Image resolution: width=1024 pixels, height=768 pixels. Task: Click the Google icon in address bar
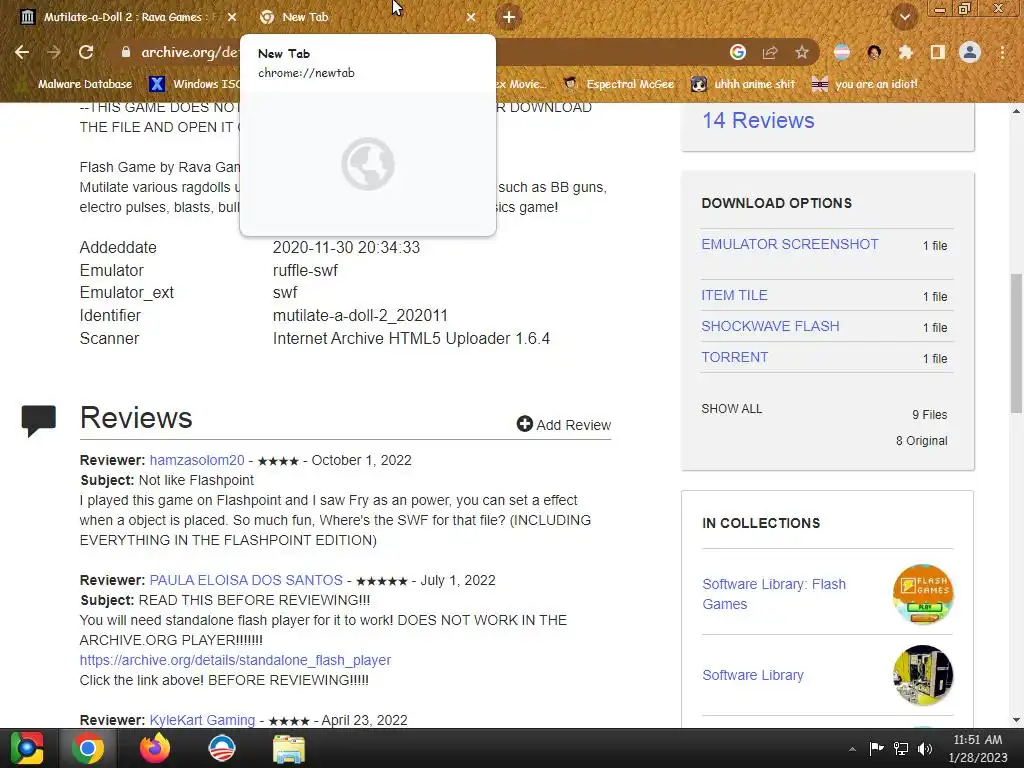click(x=738, y=52)
